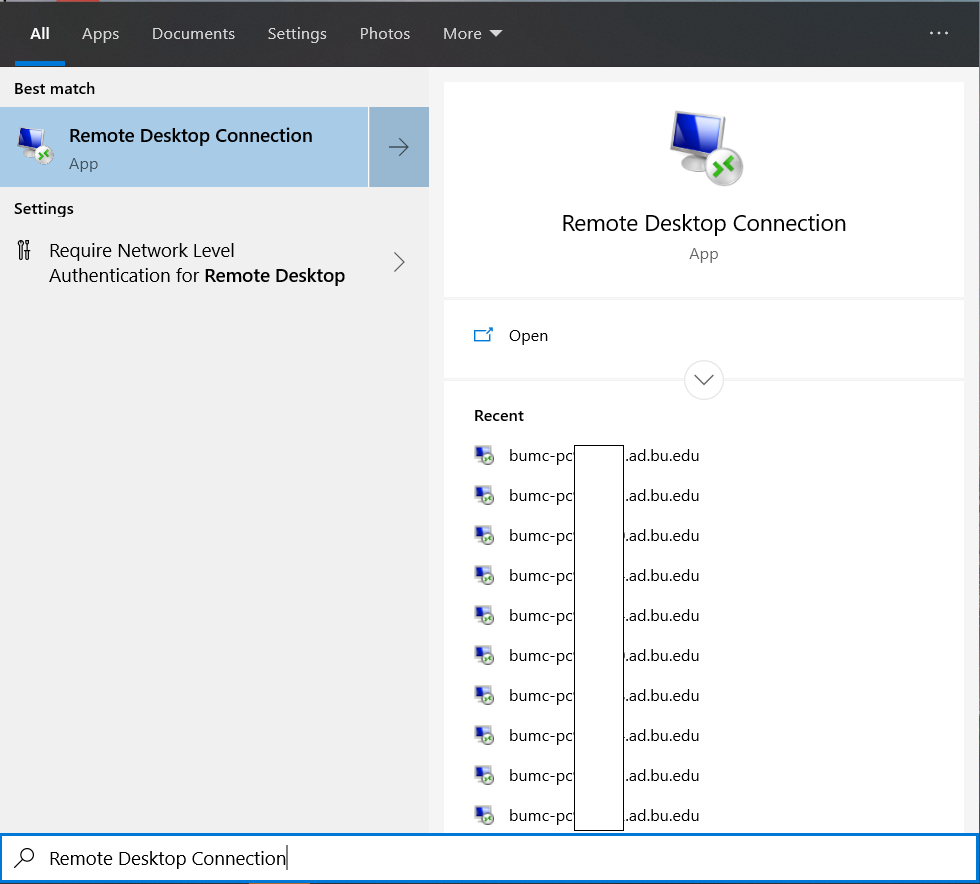This screenshot has width=980, height=884.
Task: Open the three-dot options menu
Action: 938,33
